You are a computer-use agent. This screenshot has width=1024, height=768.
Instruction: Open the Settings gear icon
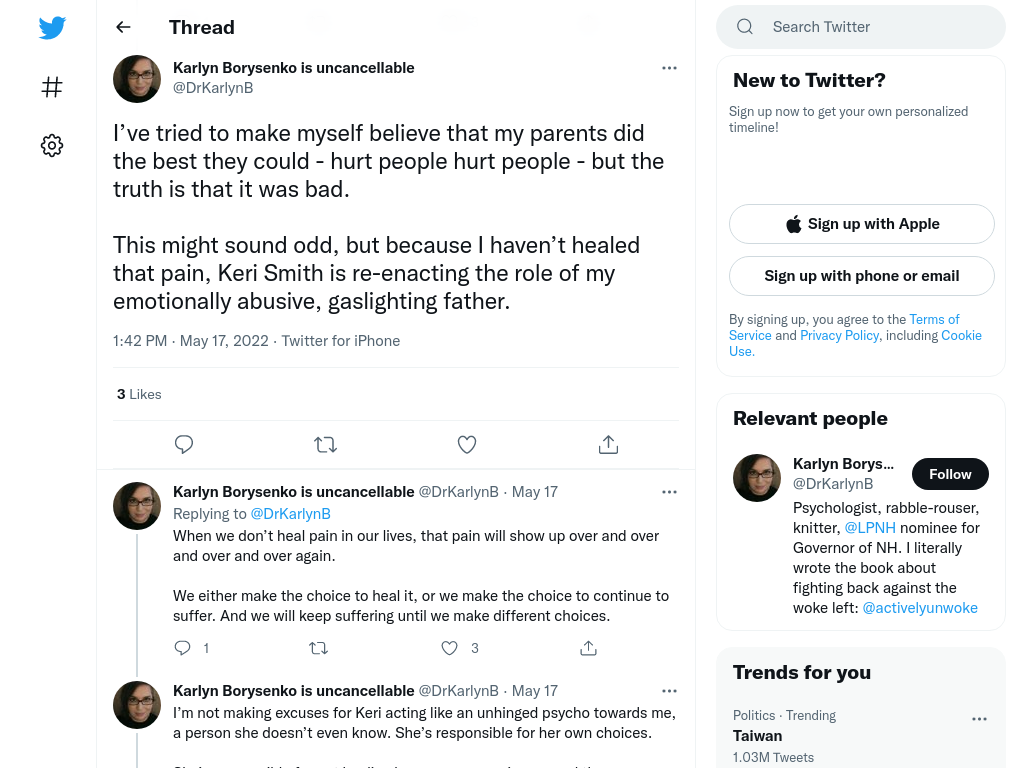52,145
